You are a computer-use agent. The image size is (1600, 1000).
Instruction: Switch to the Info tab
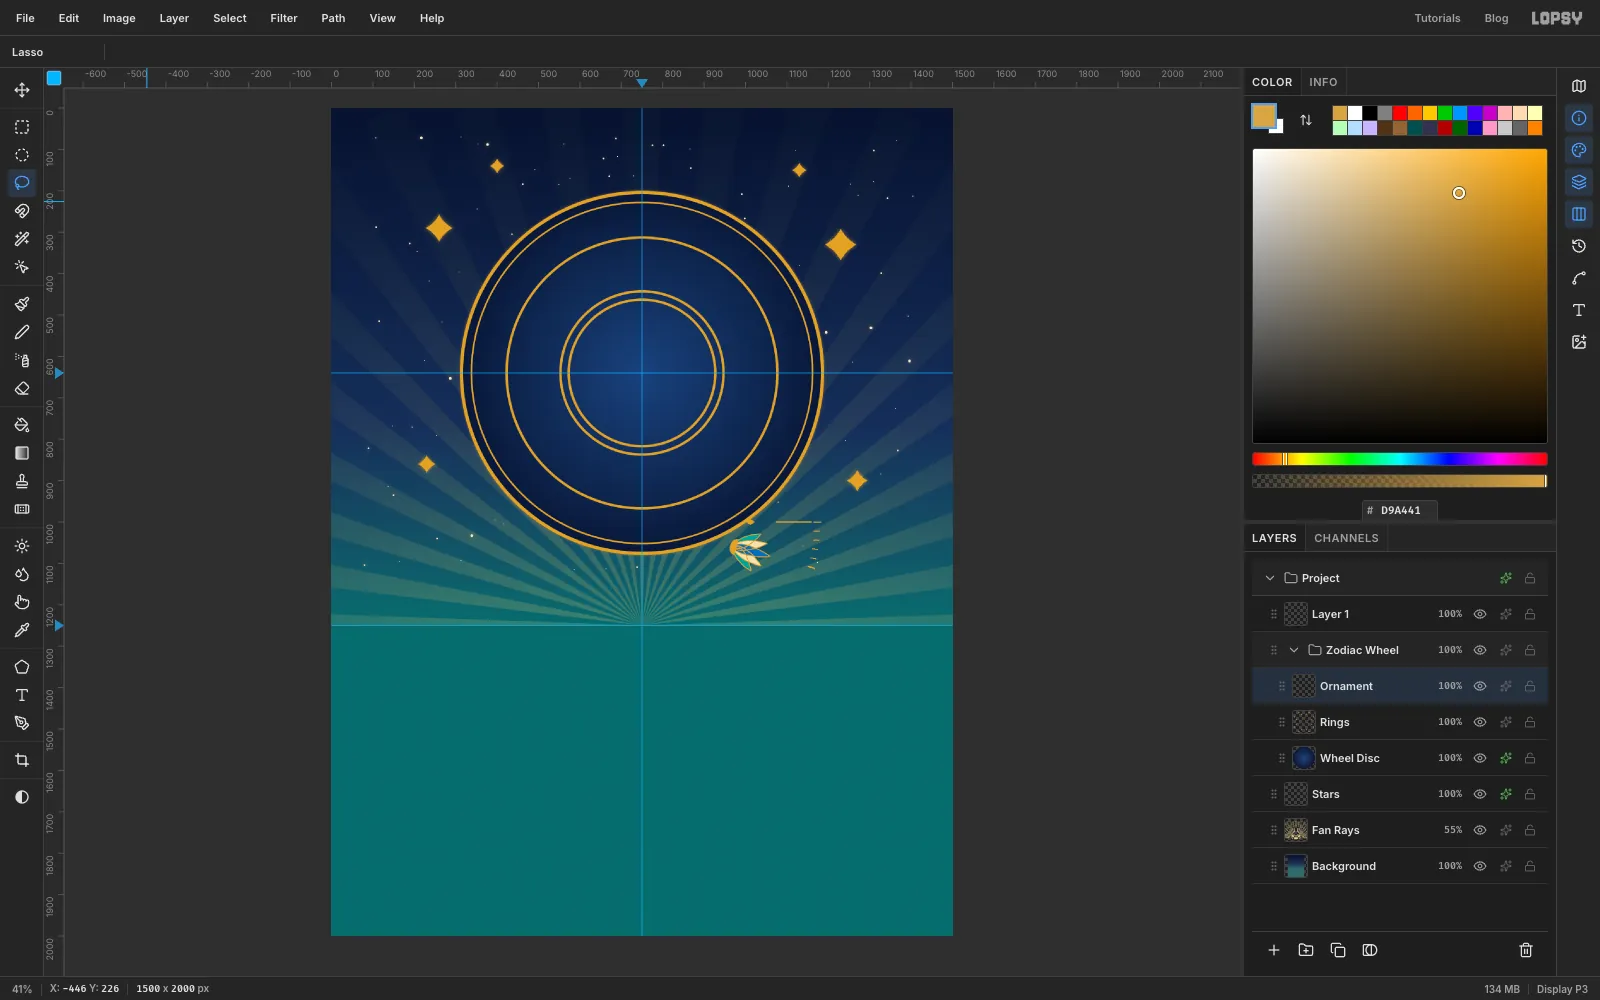click(1323, 82)
